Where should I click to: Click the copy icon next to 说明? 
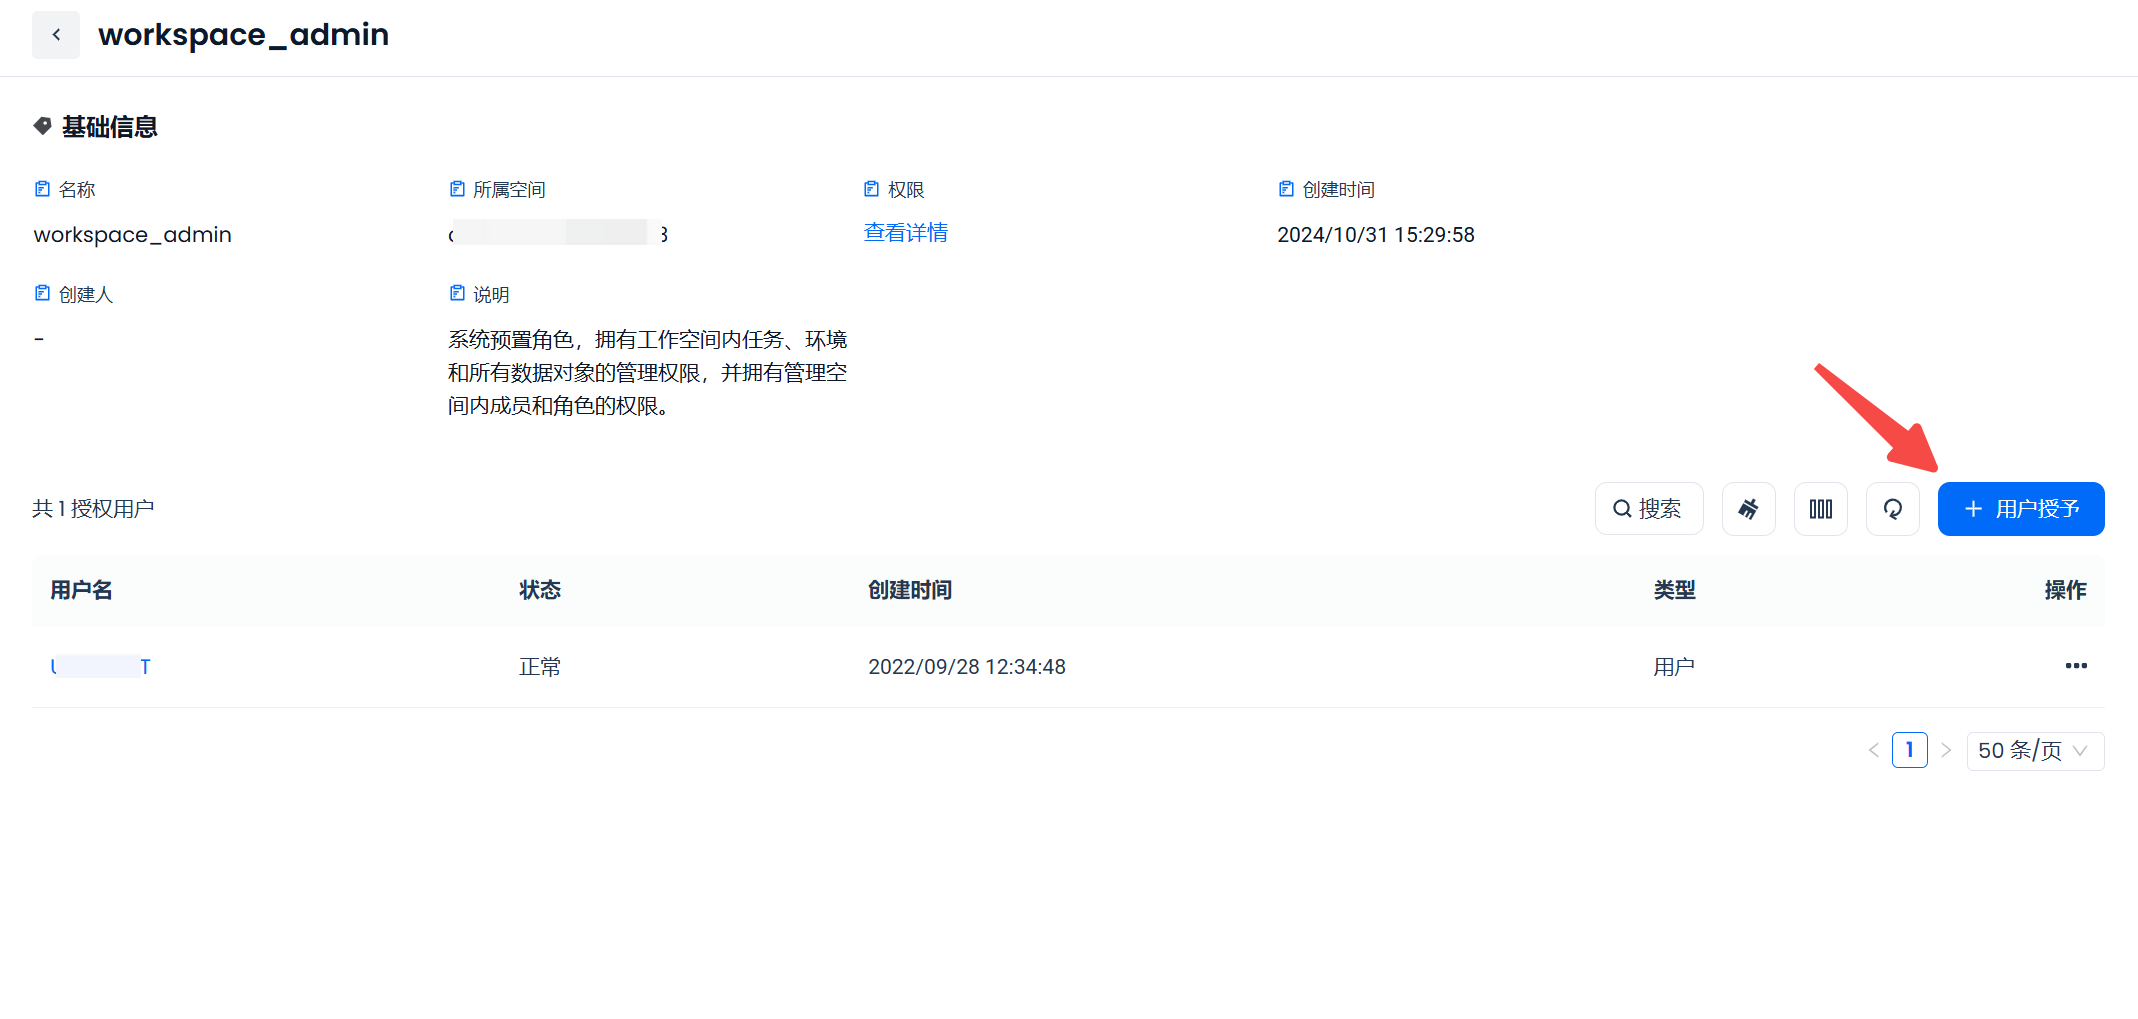click(x=457, y=293)
